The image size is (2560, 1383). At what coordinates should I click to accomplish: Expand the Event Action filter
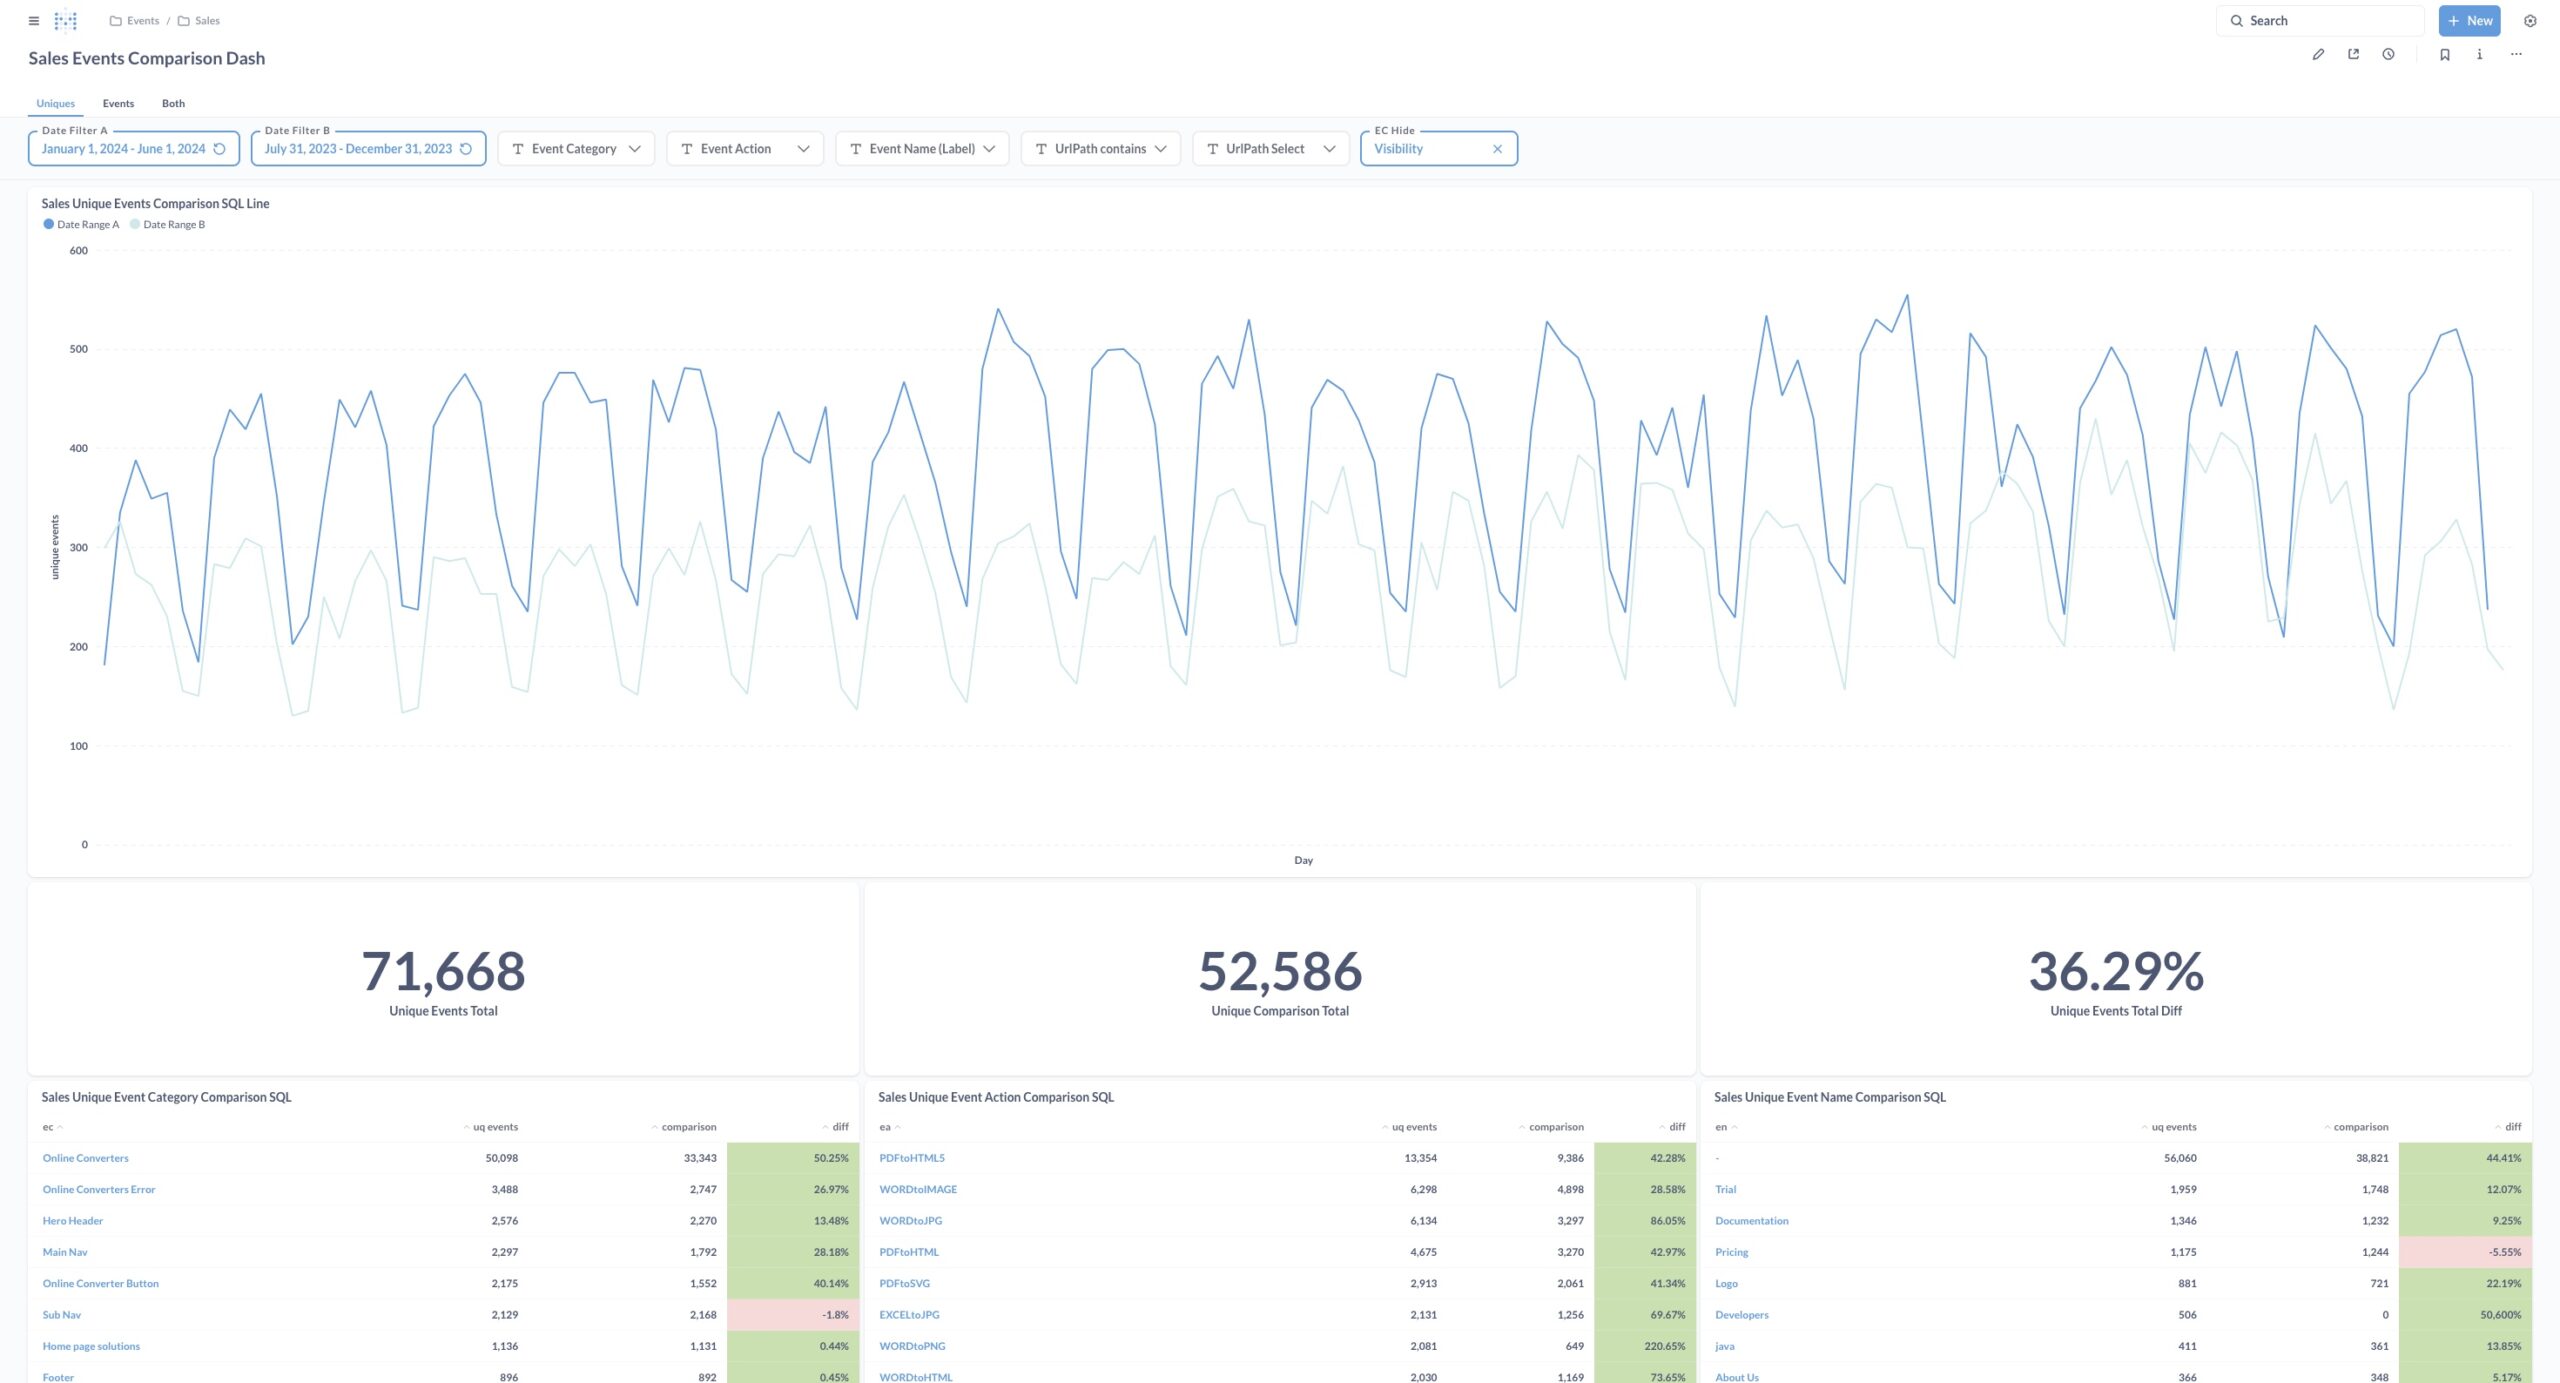point(745,149)
